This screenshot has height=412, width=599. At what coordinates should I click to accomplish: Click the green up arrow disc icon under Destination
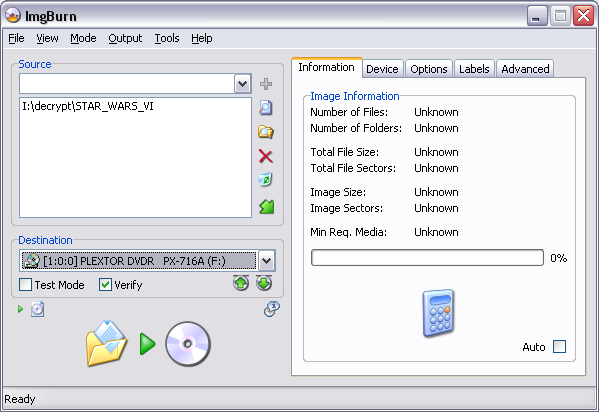click(x=241, y=283)
